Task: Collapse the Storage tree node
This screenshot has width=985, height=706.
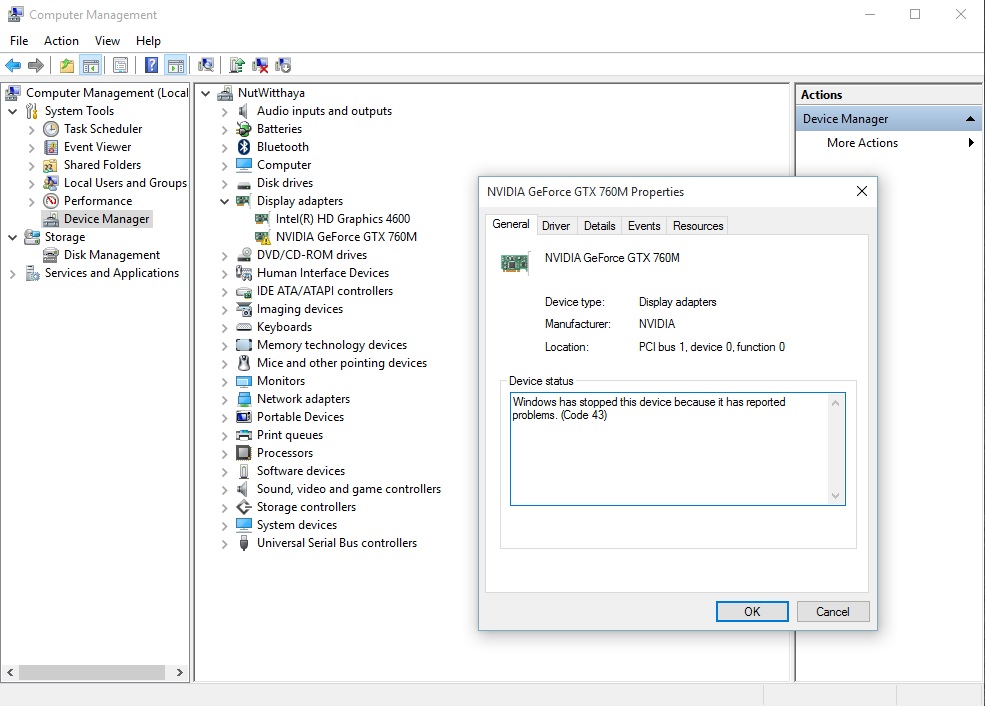Action: (13, 237)
